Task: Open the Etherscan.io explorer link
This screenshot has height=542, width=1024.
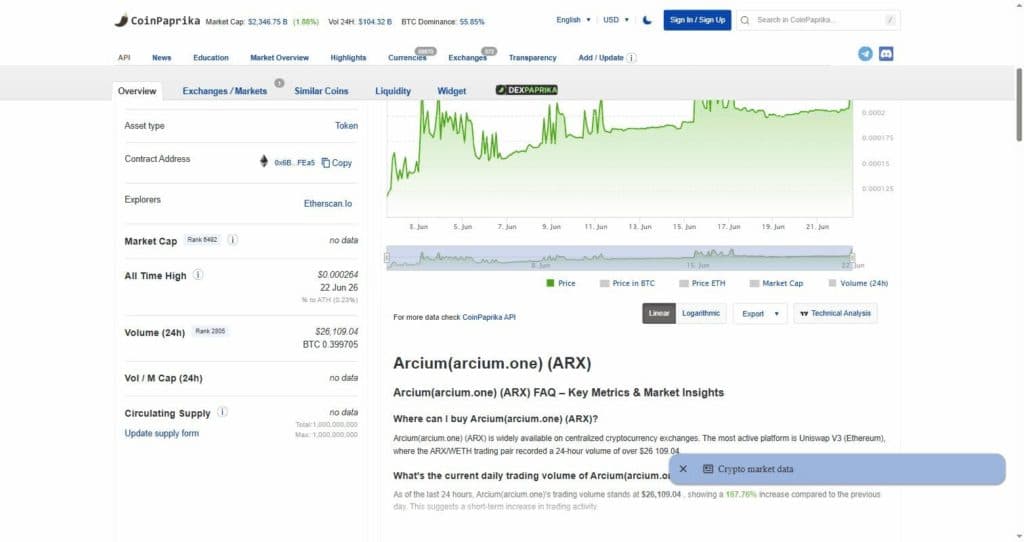Action: pos(328,204)
